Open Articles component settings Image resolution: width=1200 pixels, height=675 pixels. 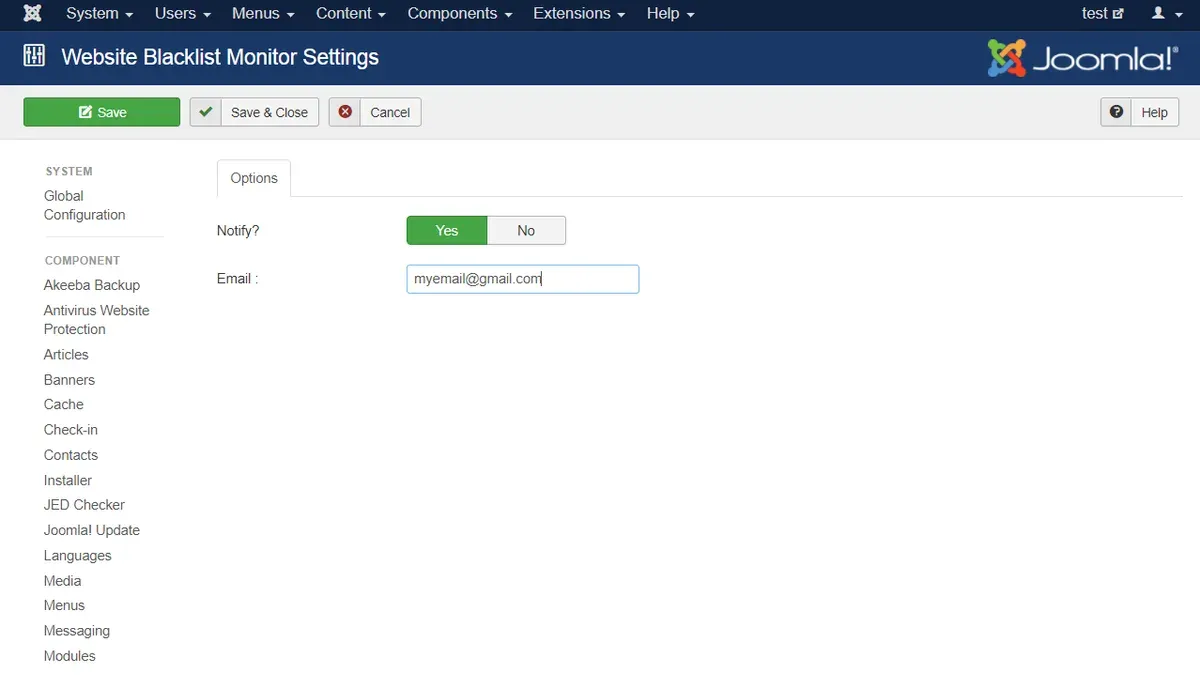click(x=66, y=354)
